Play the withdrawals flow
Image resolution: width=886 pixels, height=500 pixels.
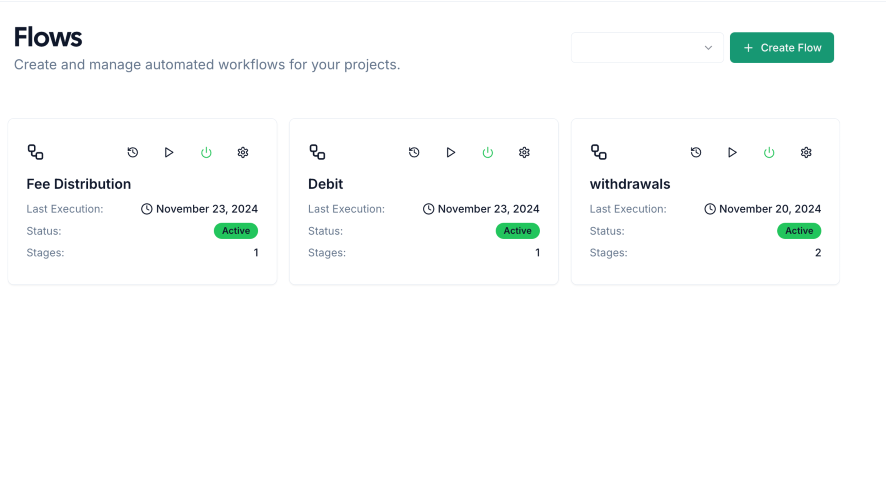pyautogui.click(x=732, y=152)
